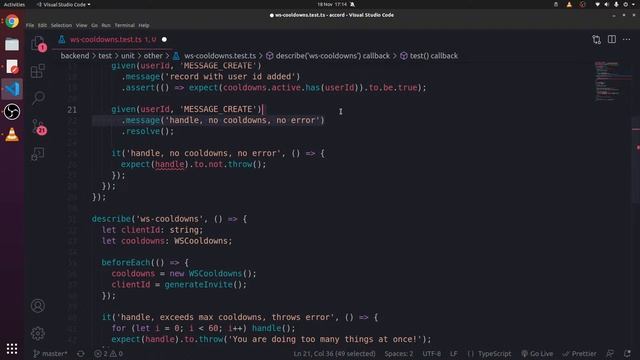
Task: Open the Remote Explorer activity bar icon
Action: (x=38, y=154)
